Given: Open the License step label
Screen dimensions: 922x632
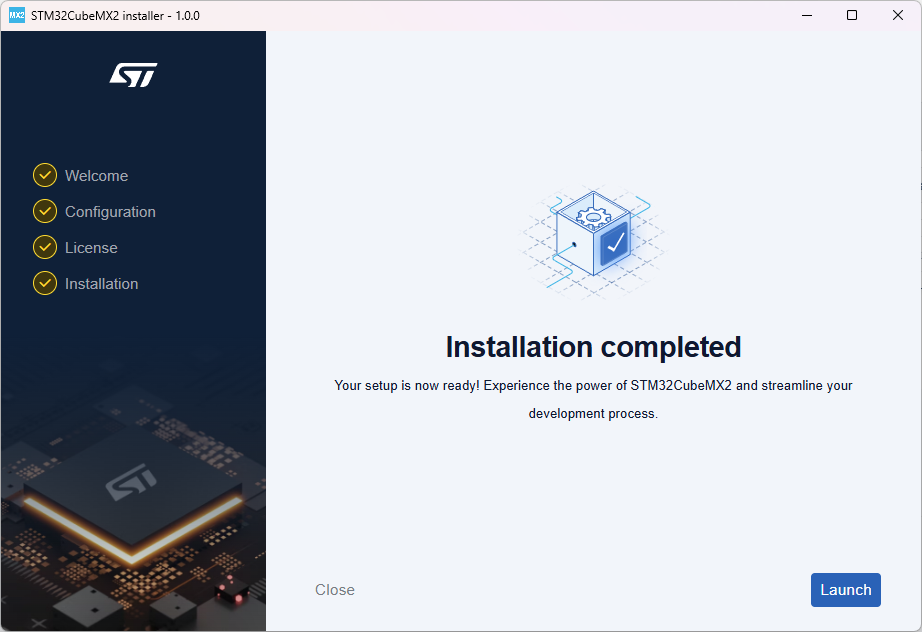Looking at the screenshot, I should pyautogui.click(x=91, y=248).
